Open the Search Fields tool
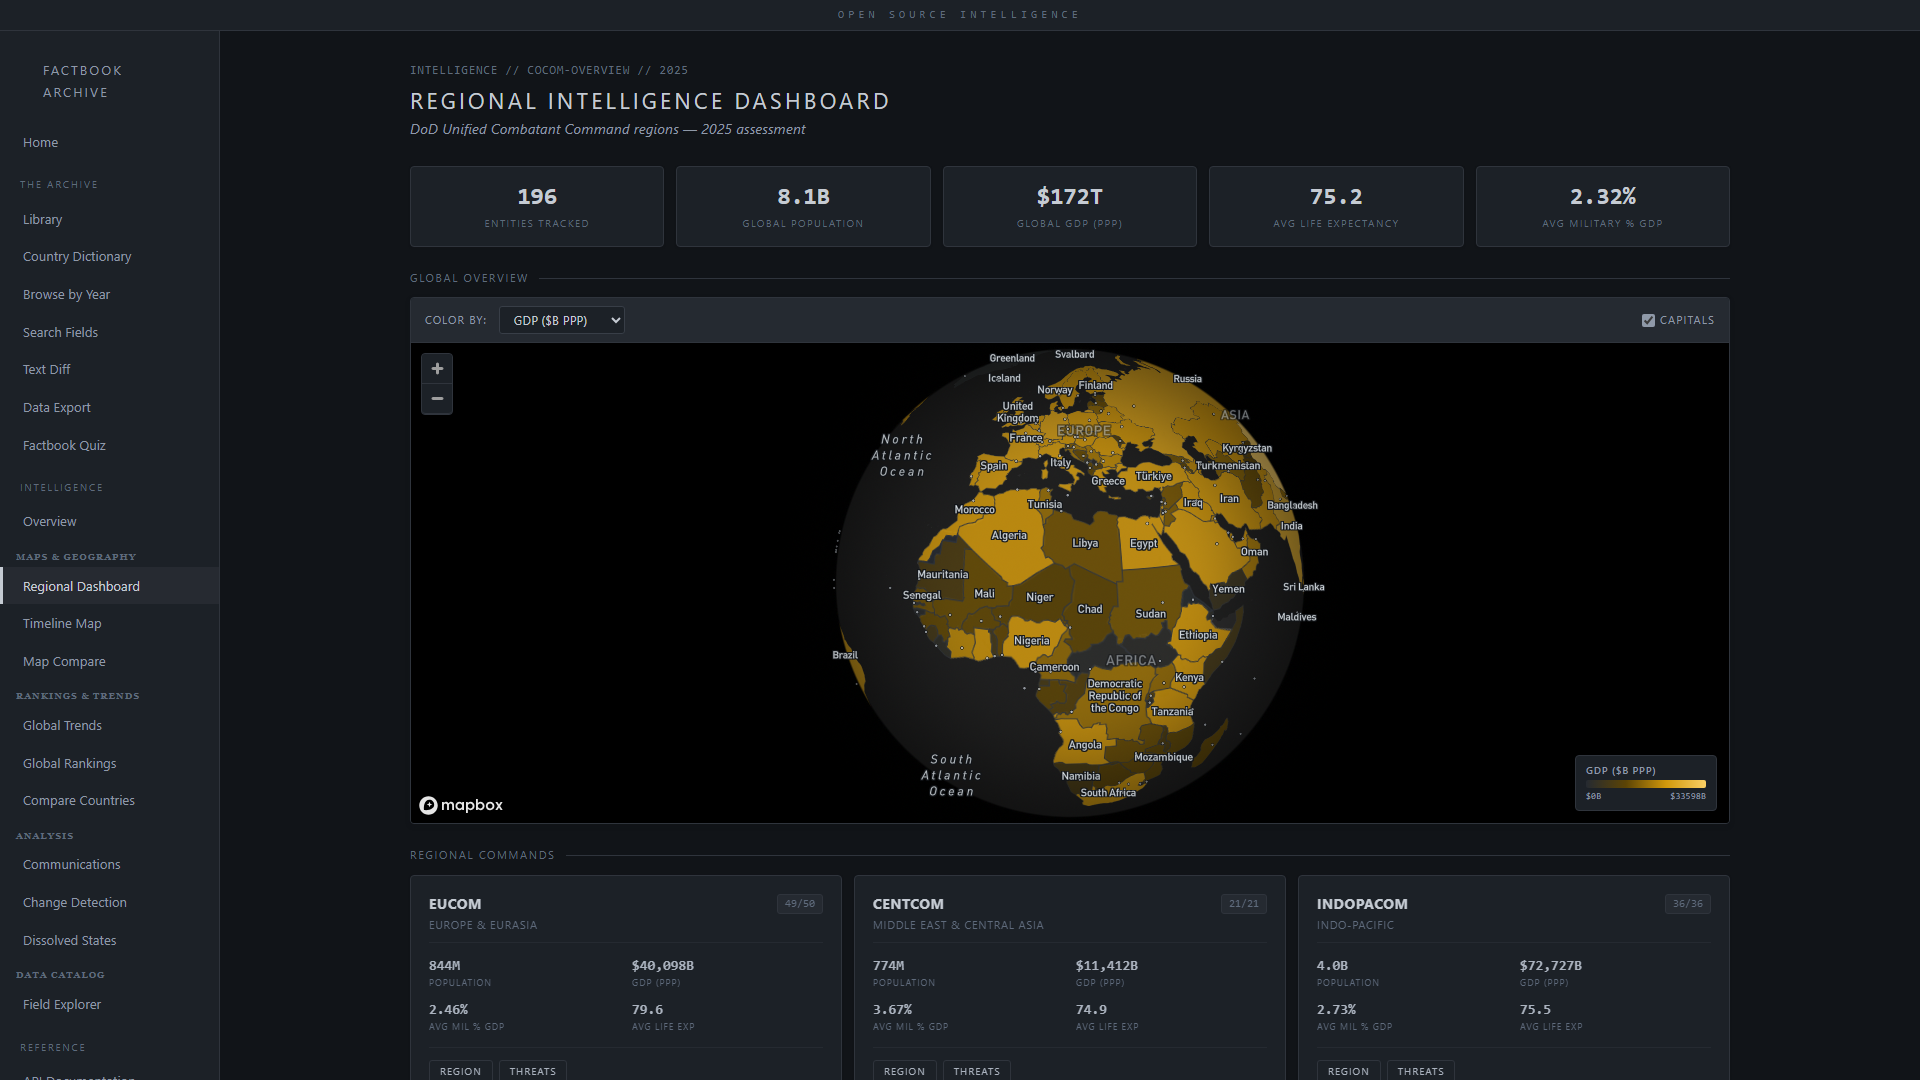 60,332
